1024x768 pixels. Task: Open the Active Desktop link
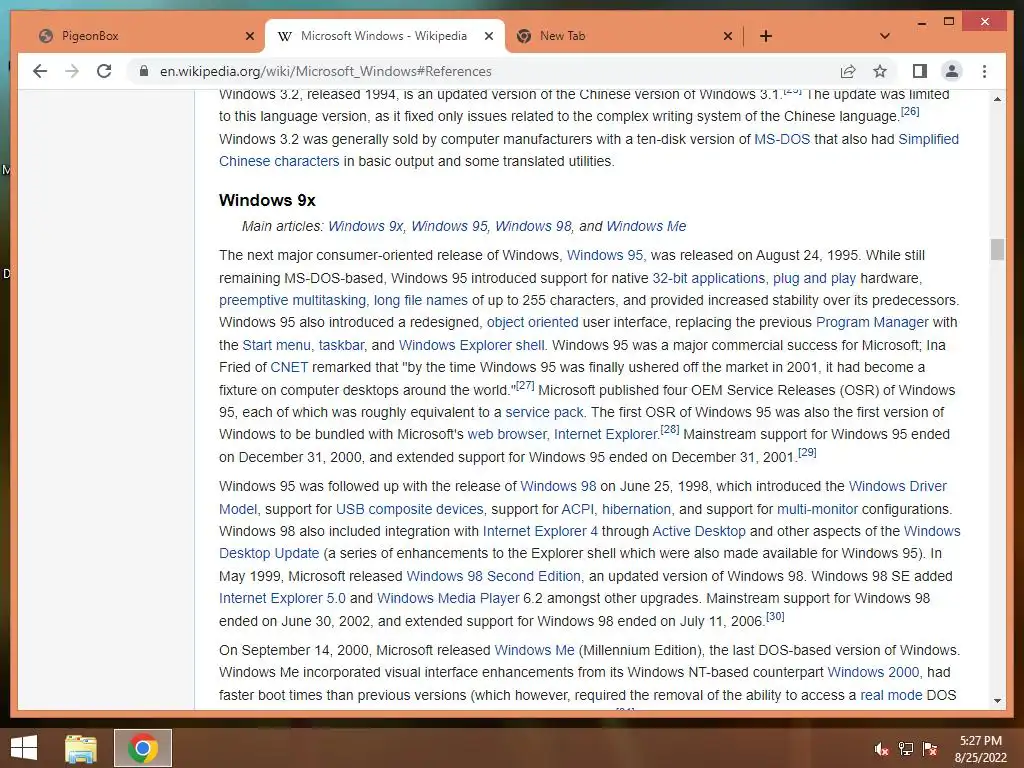(x=699, y=531)
